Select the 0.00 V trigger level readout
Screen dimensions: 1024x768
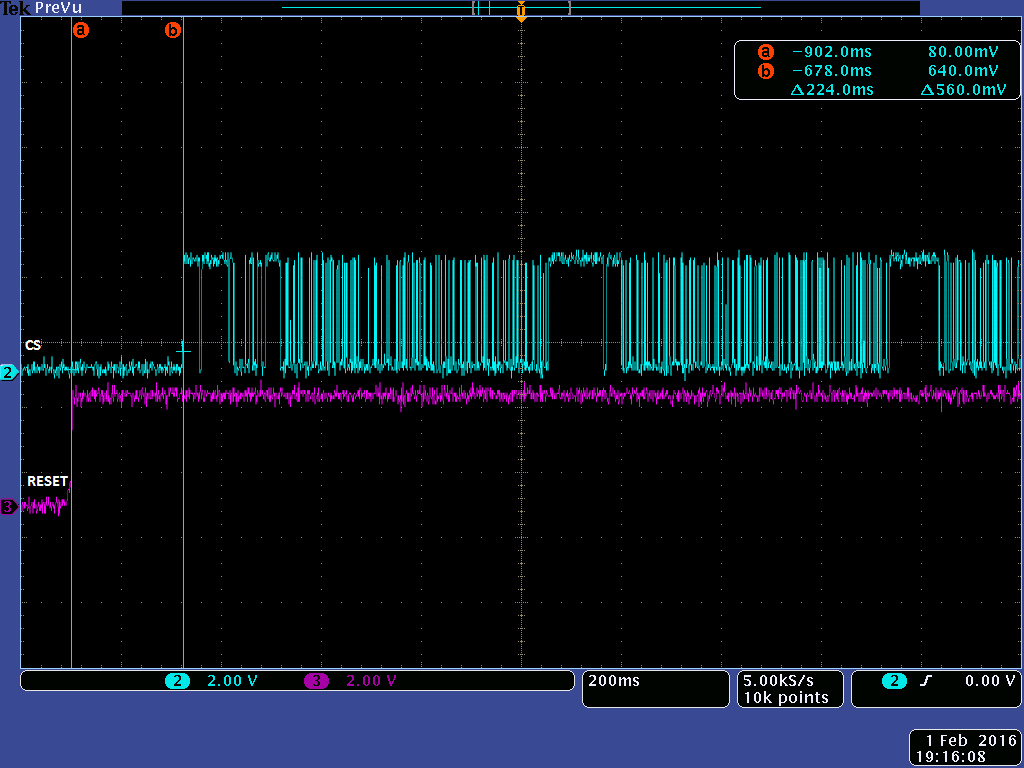coord(990,680)
